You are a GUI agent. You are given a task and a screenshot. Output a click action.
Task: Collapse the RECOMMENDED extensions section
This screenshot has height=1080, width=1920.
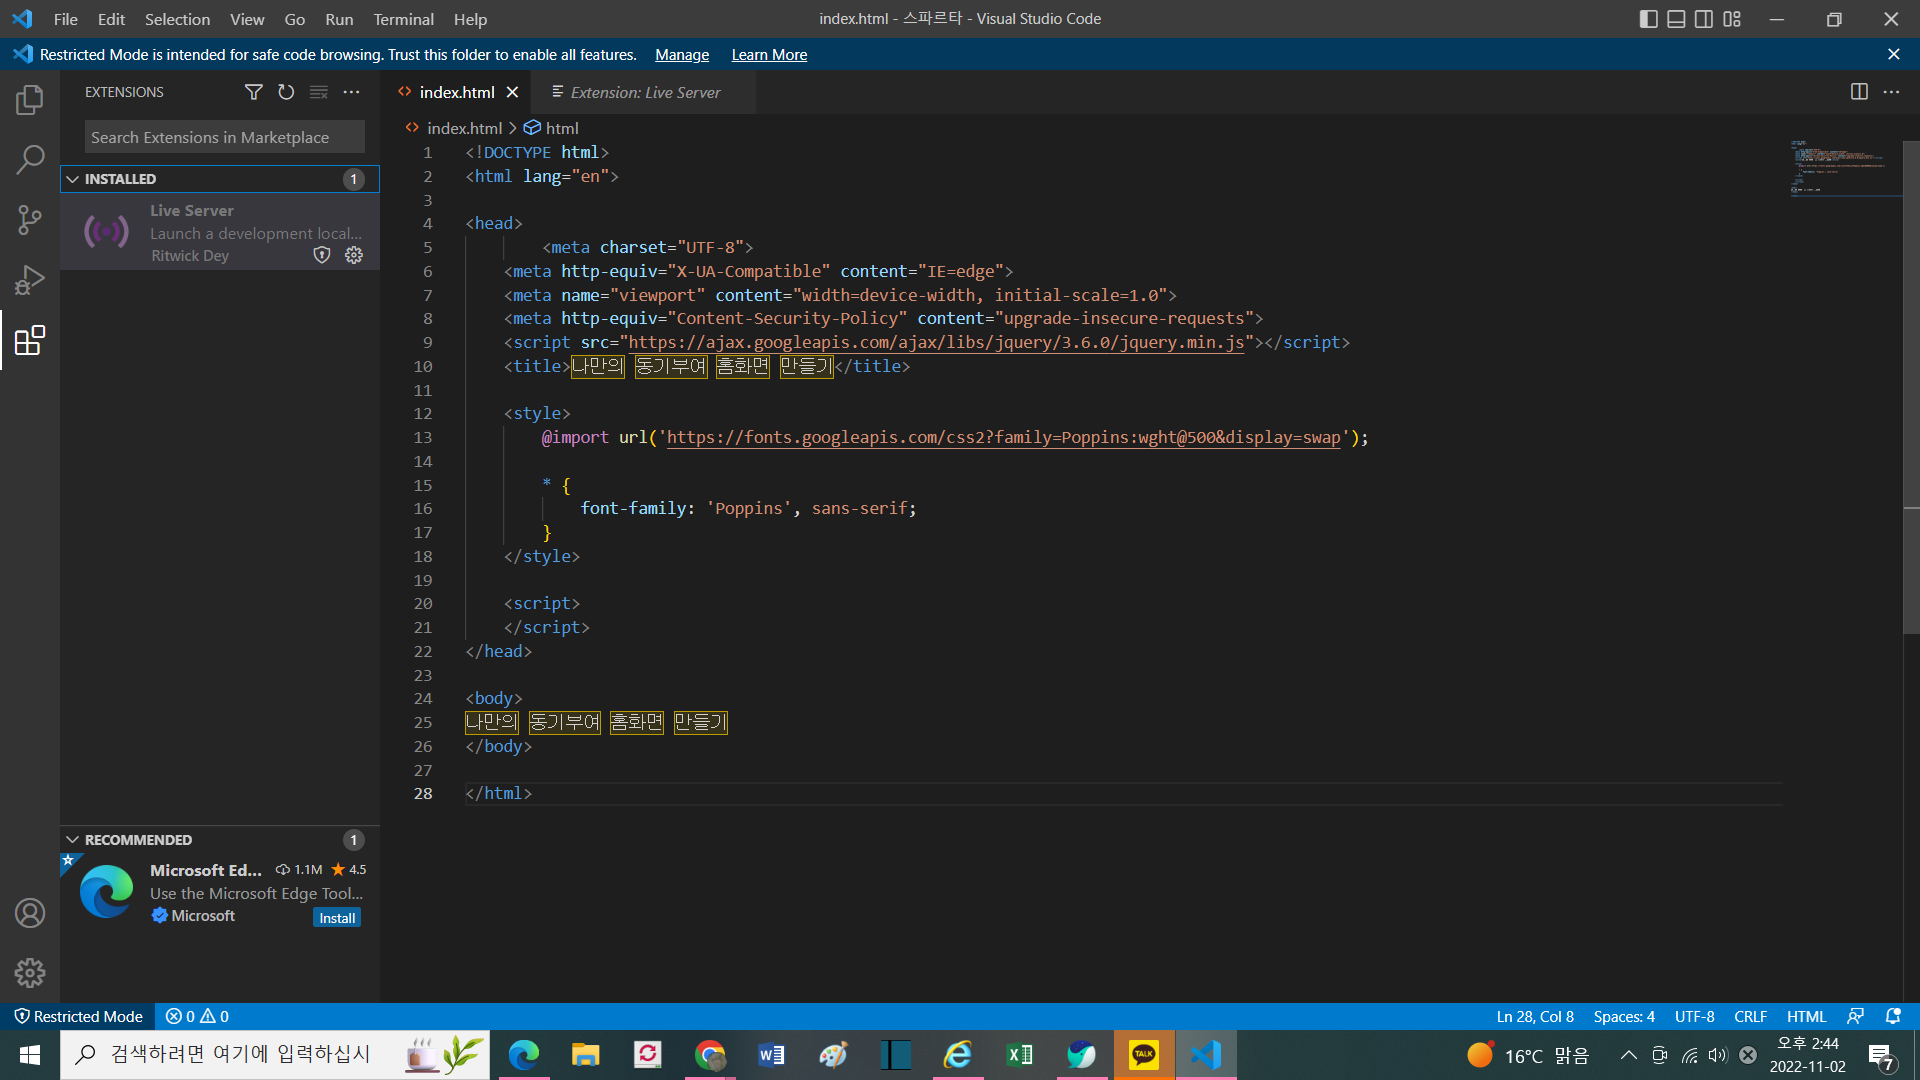(72, 840)
